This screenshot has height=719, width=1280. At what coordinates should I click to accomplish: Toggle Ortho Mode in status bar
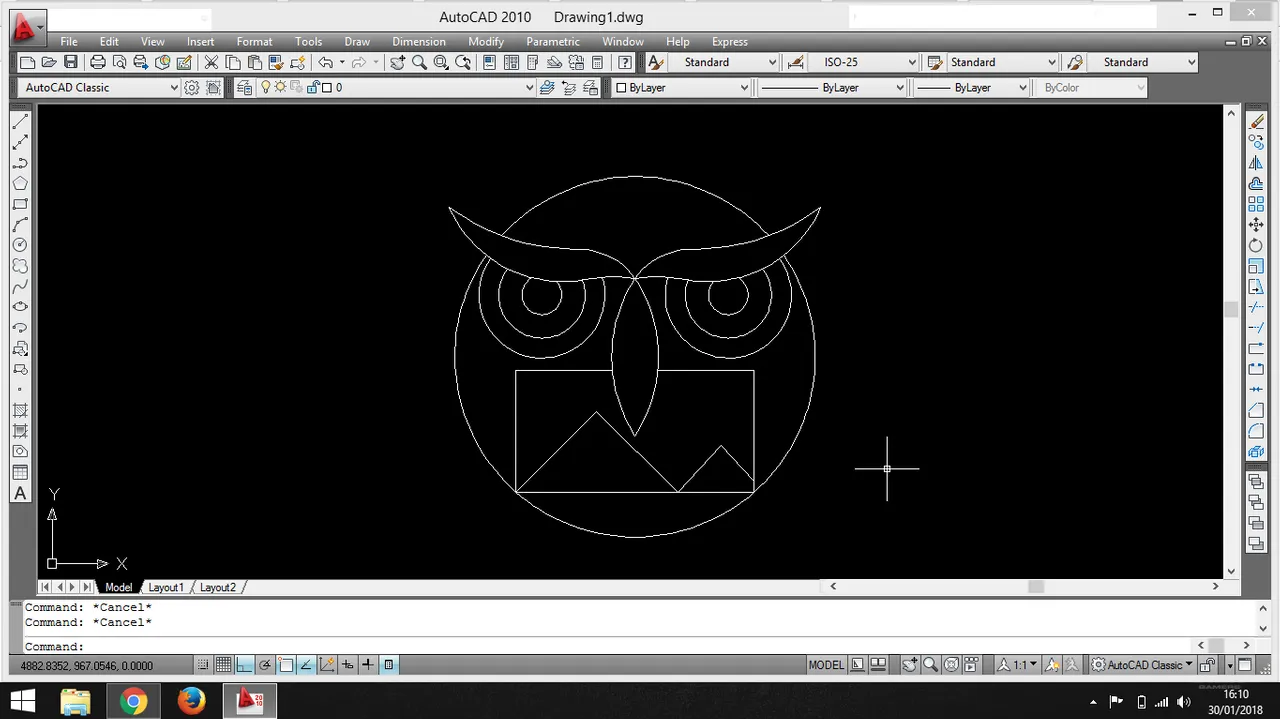point(243,664)
